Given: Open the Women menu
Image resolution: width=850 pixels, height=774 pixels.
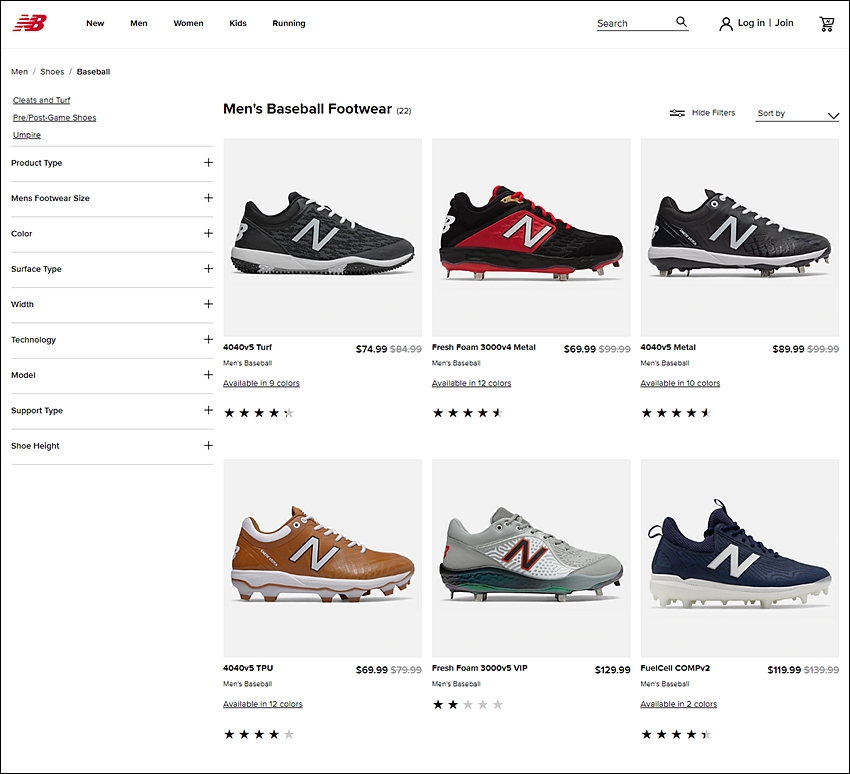Looking at the screenshot, I should (x=188, y=23).
